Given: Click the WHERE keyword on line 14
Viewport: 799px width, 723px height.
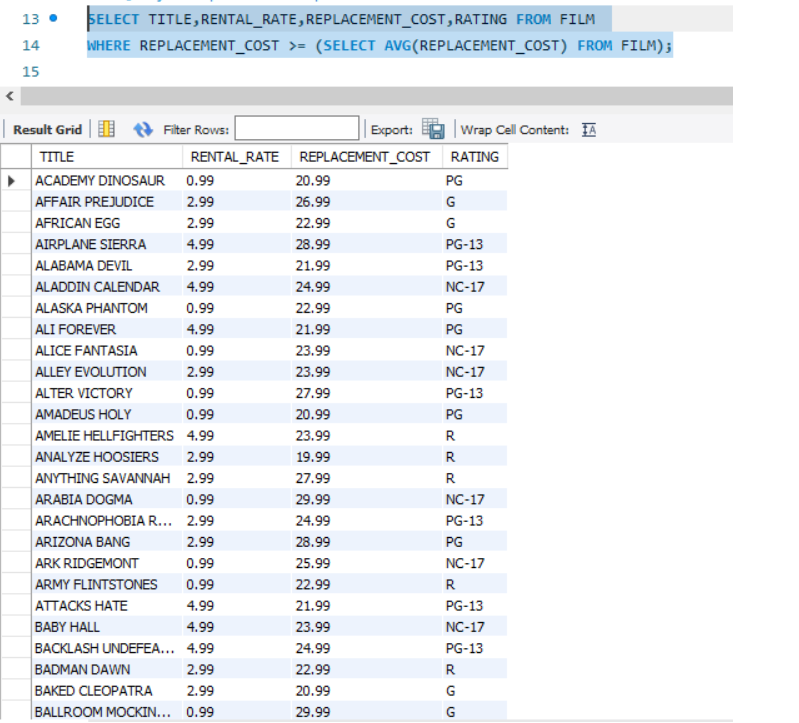Looking at the screenshot, I should (109, 46).
